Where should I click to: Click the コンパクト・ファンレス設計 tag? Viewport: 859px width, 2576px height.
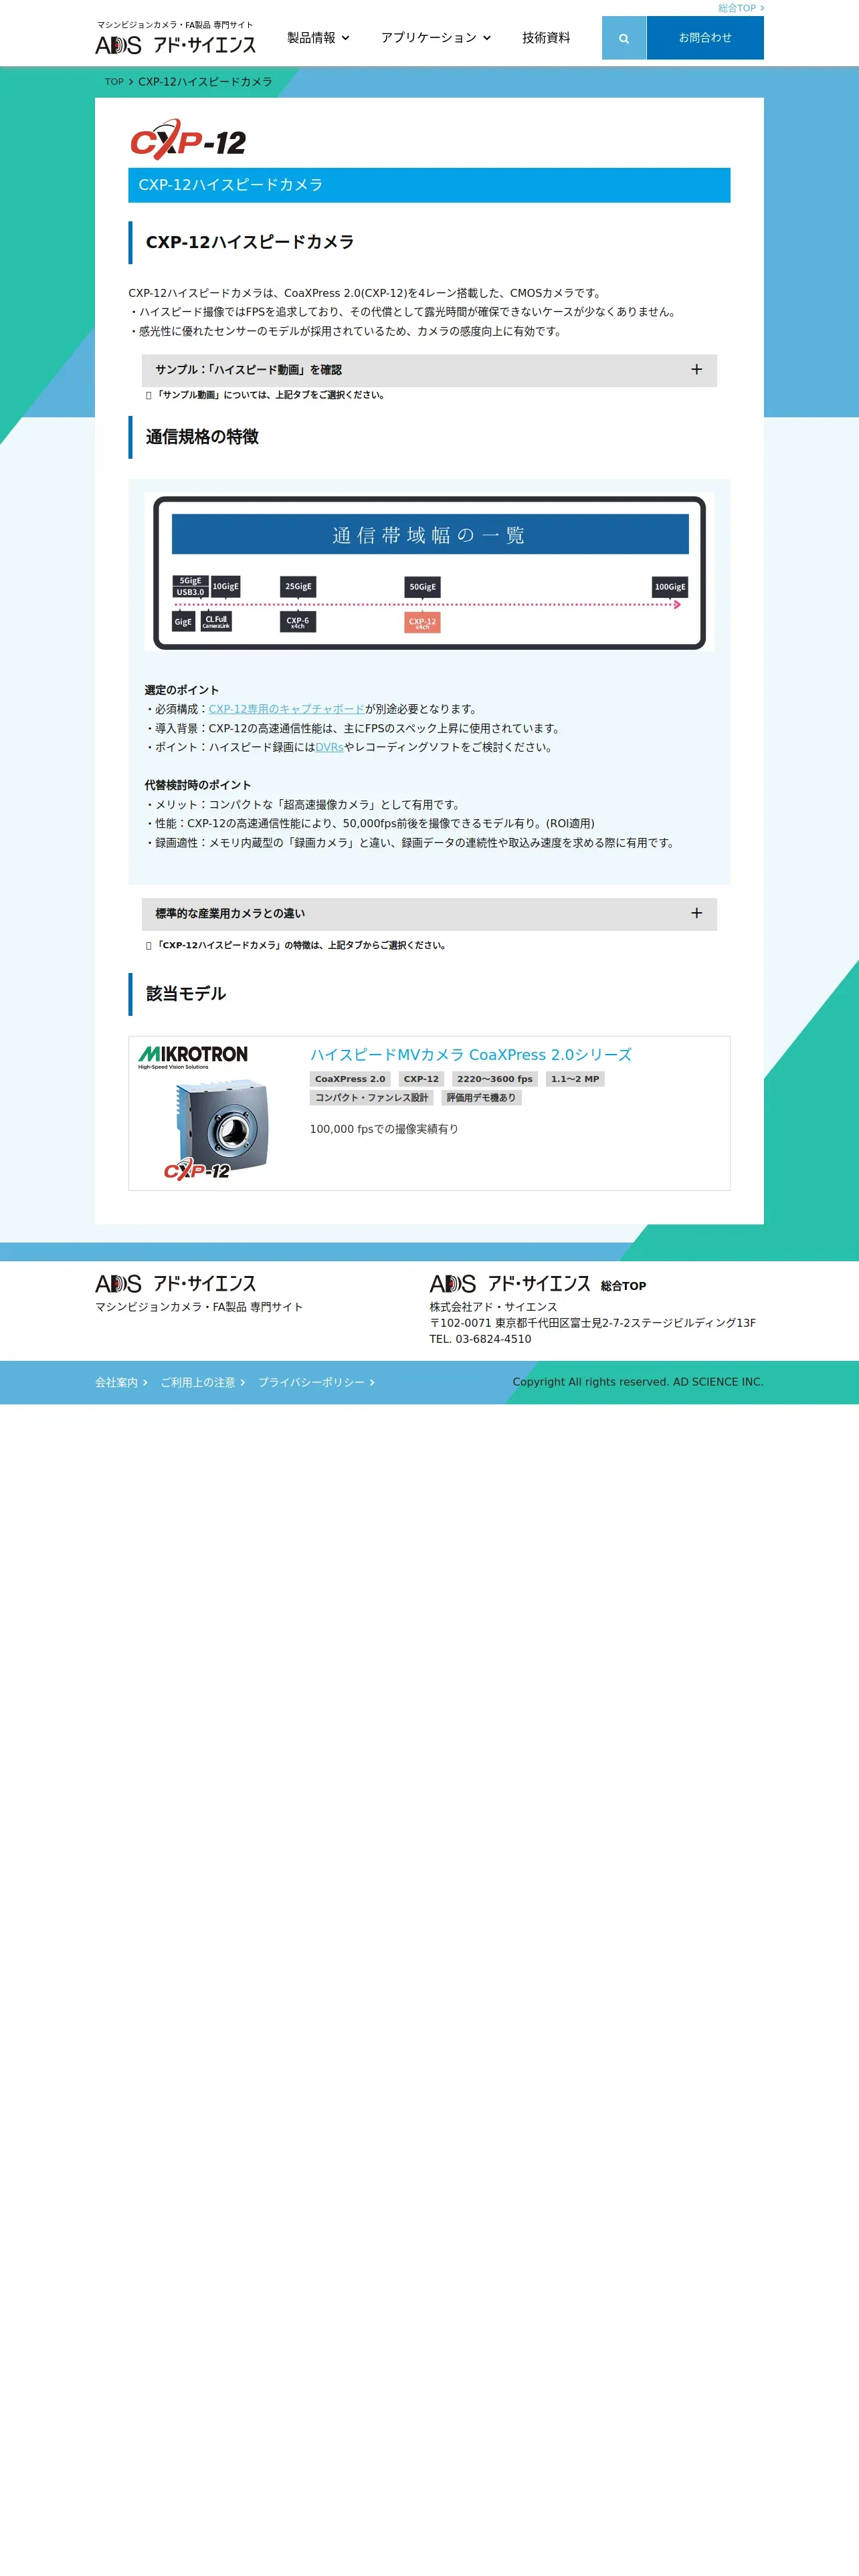(x=372, y=1098)
